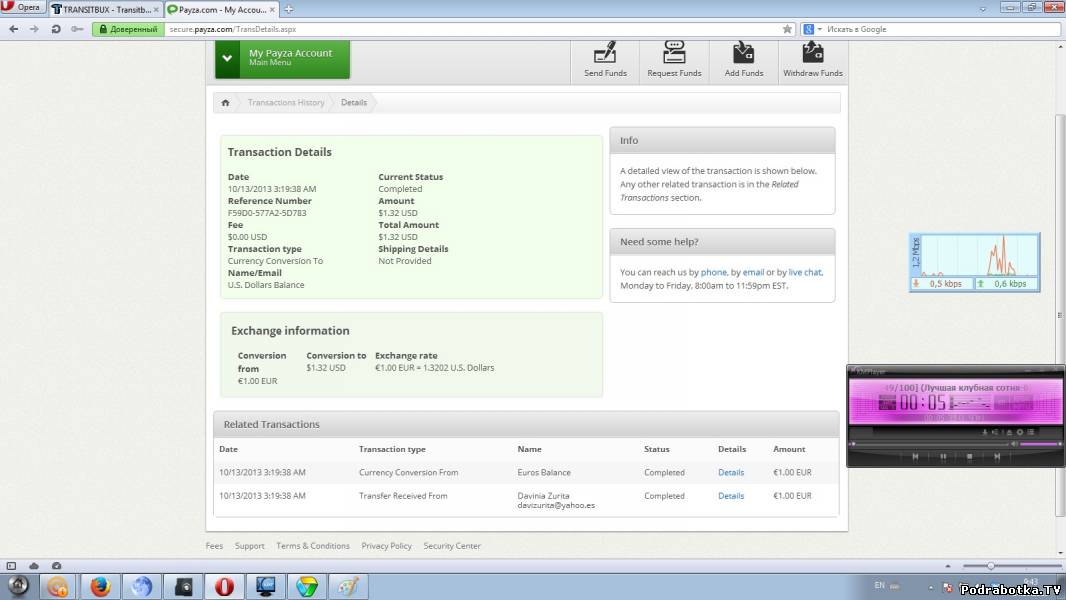The height and width of the screenshot is (600, 1066).
Task: Bookmark the page with the star icon
Action: [787, 29]
